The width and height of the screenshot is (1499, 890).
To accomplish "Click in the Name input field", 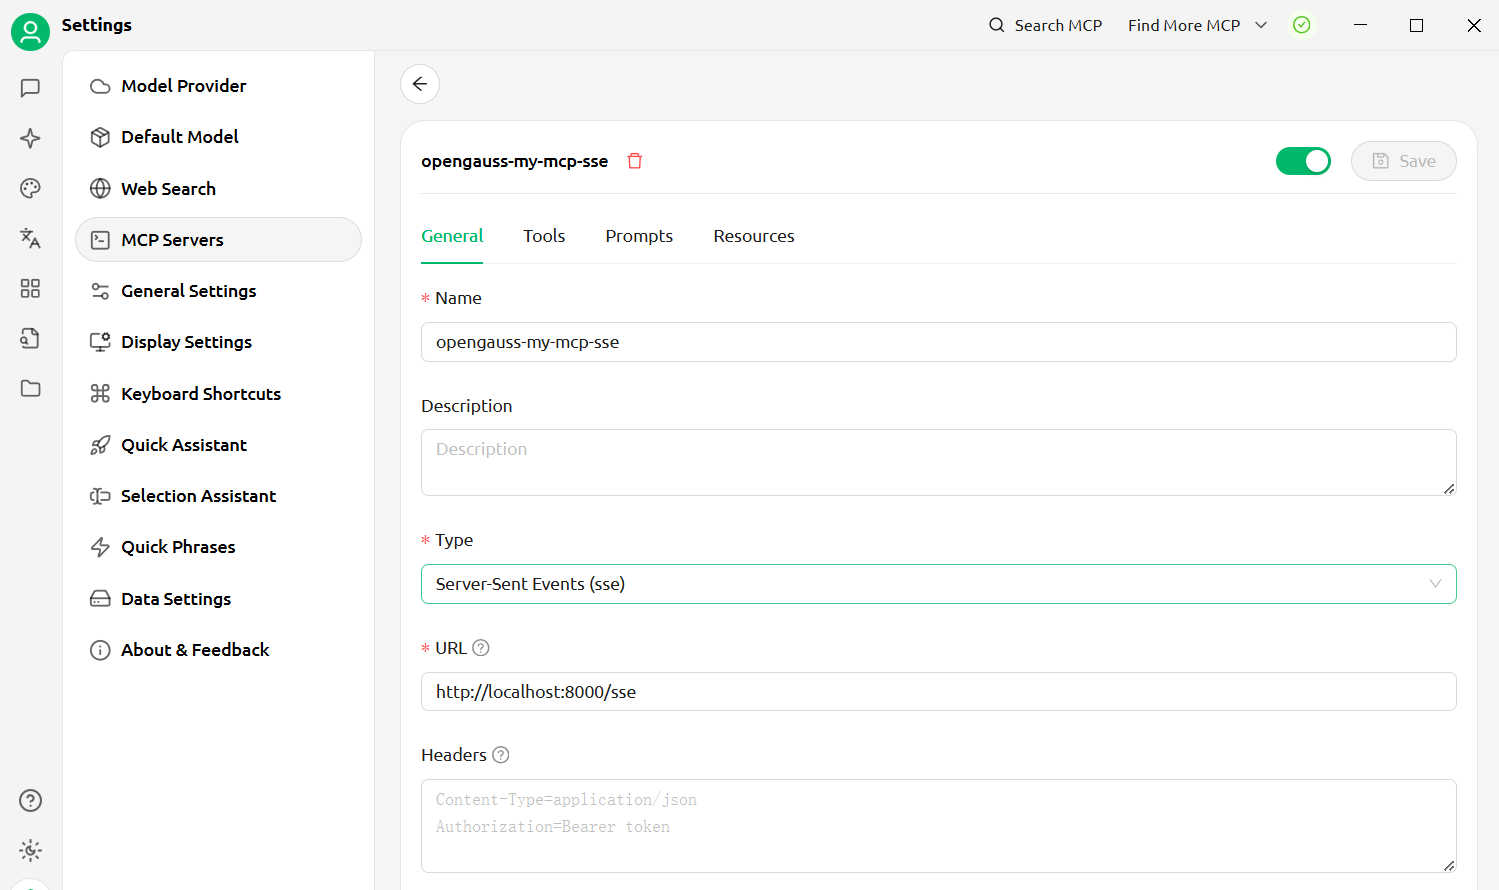I will (938, 342).
